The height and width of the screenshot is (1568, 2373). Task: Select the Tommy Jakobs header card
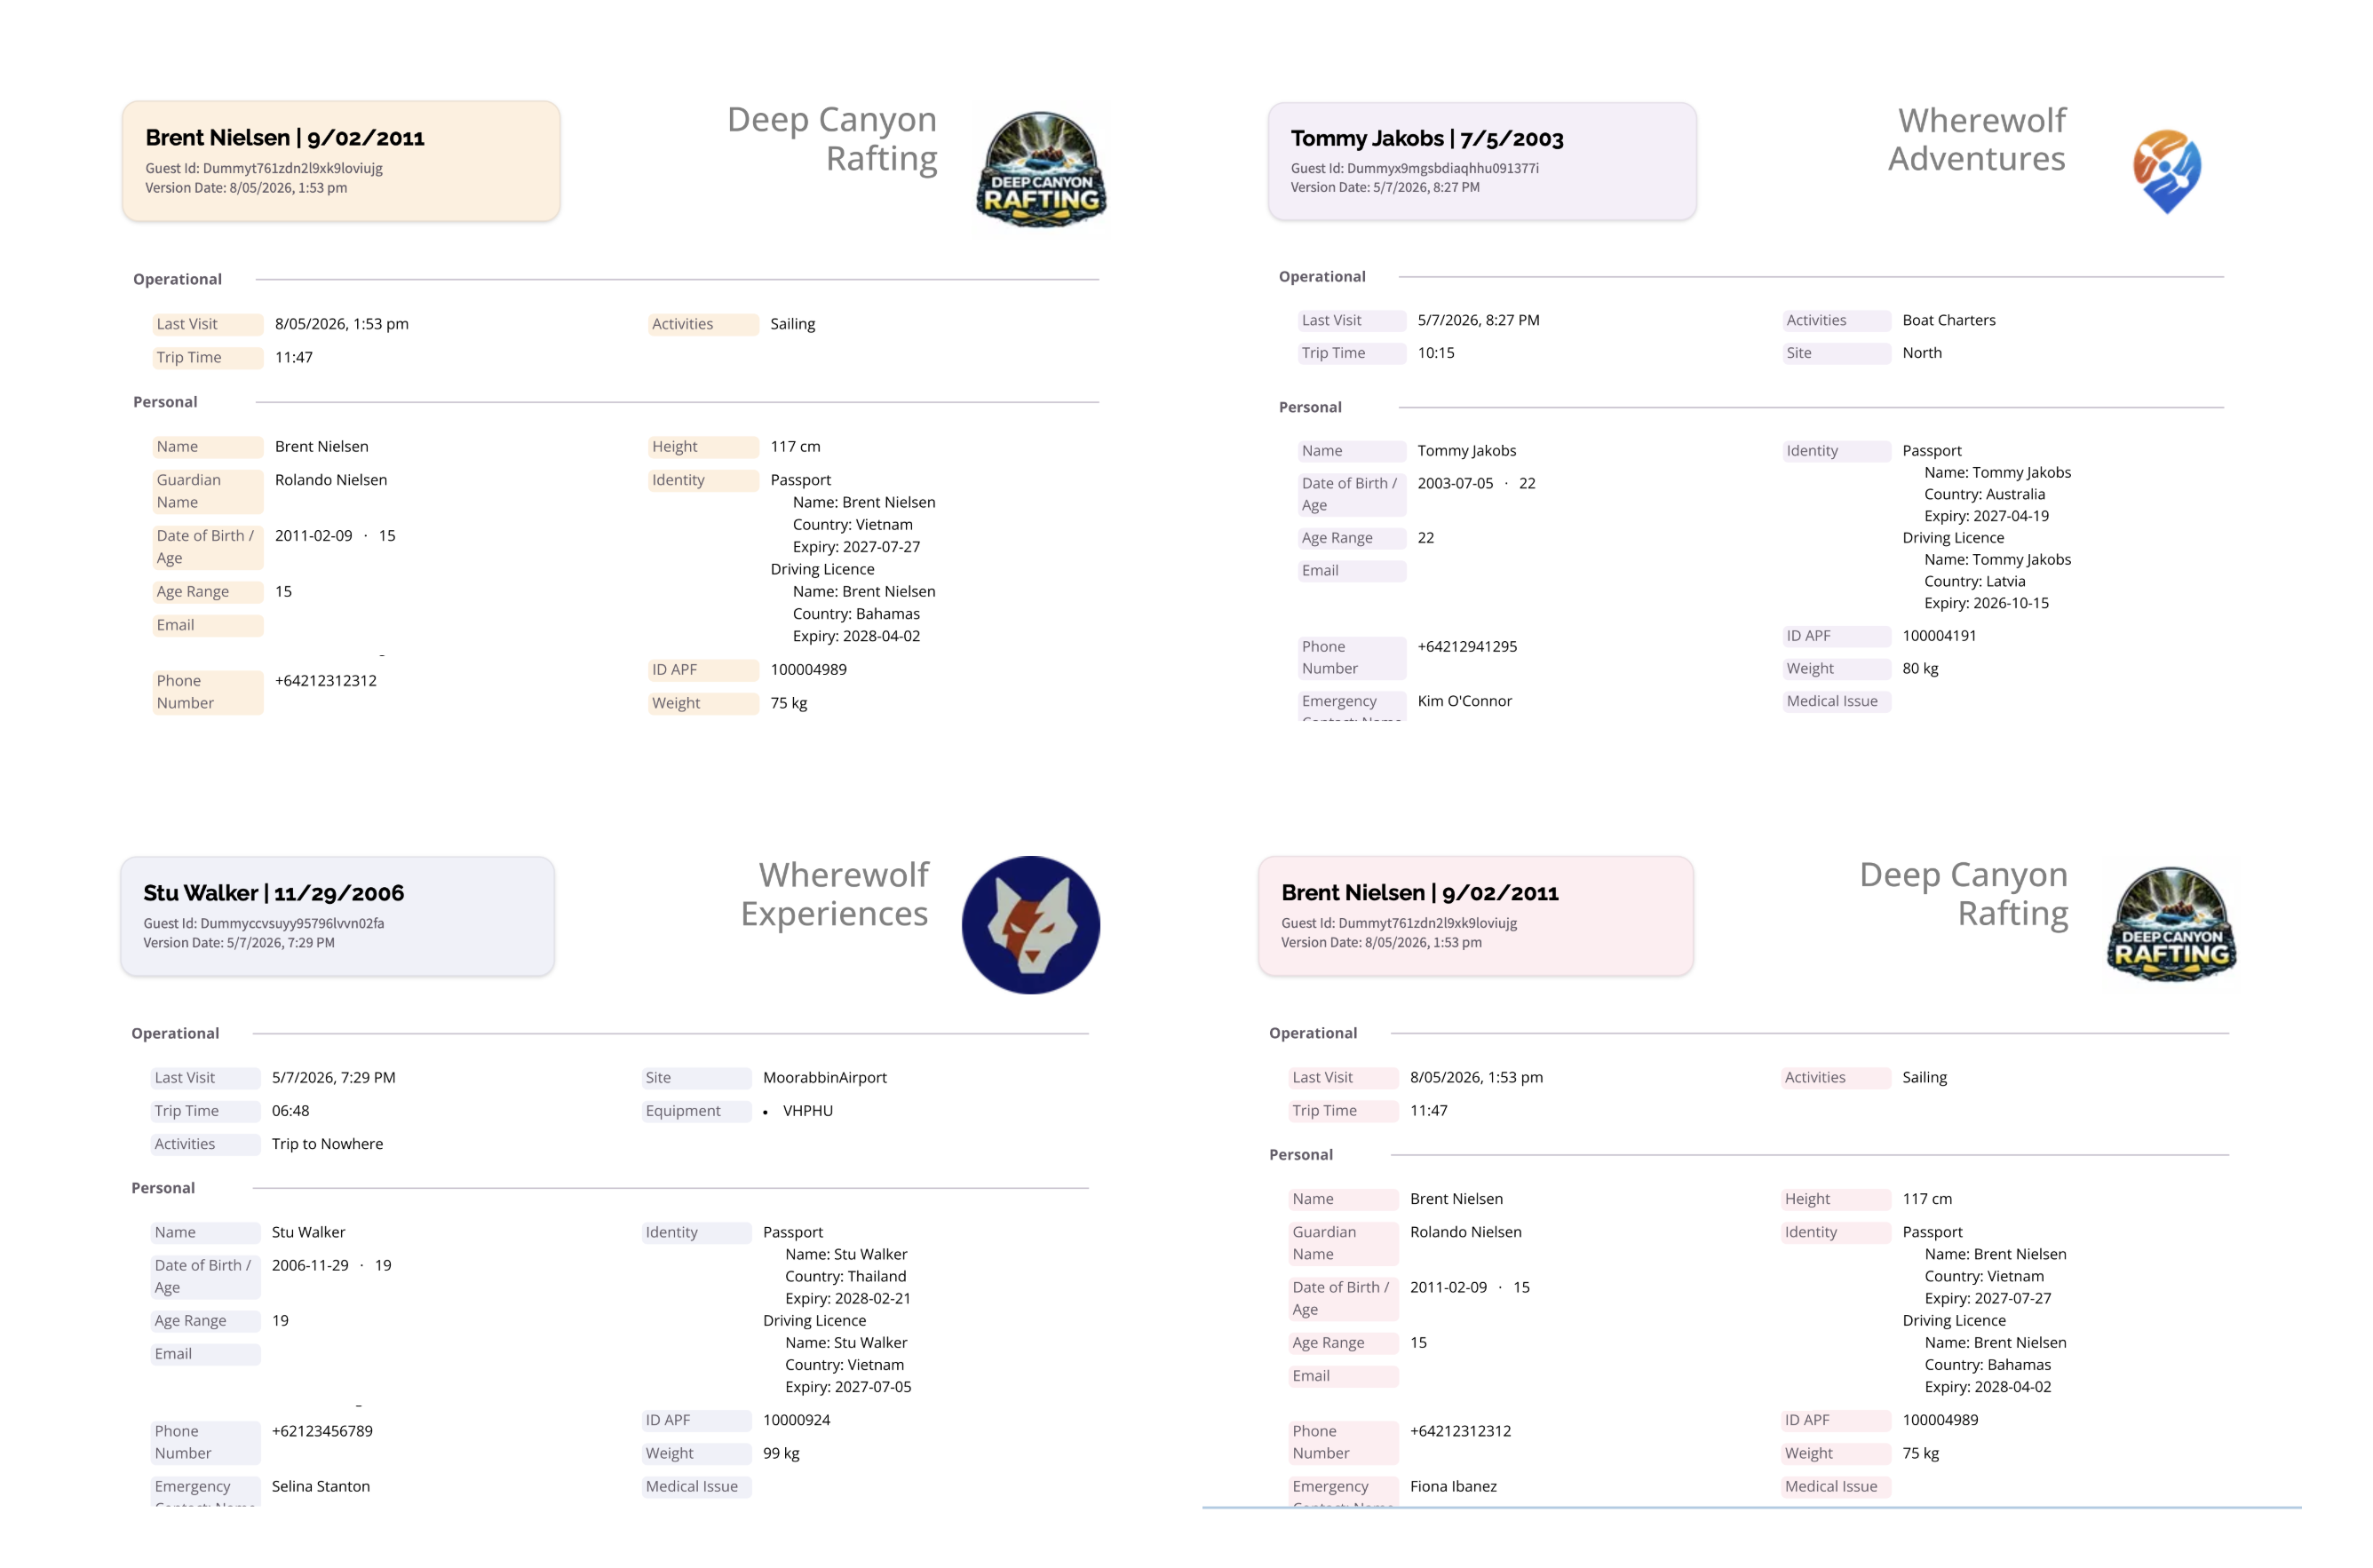pyautogui.click(x=1481, y=161)
